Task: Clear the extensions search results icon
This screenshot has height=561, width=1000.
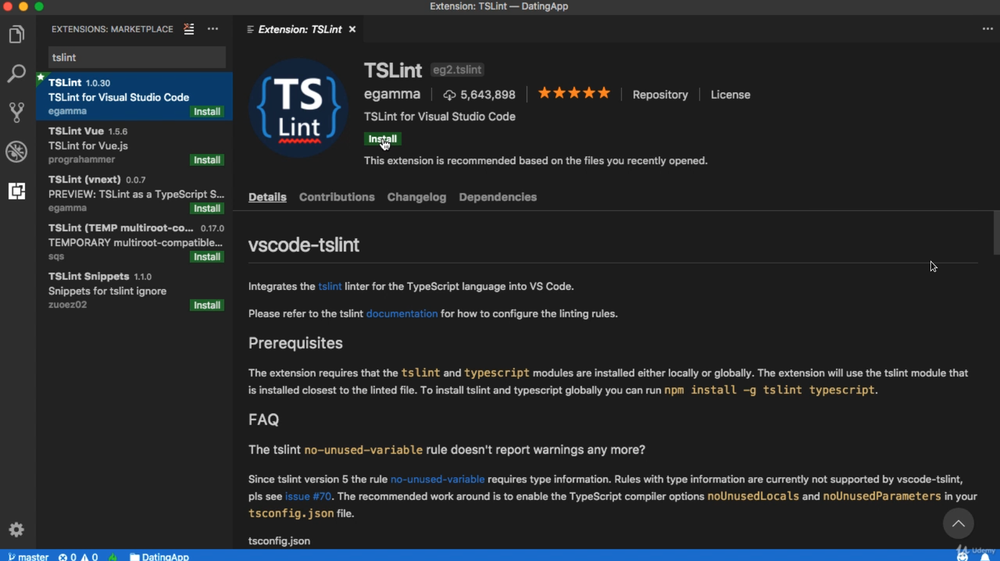Action: pyautogui.click(x=189, y=29)
